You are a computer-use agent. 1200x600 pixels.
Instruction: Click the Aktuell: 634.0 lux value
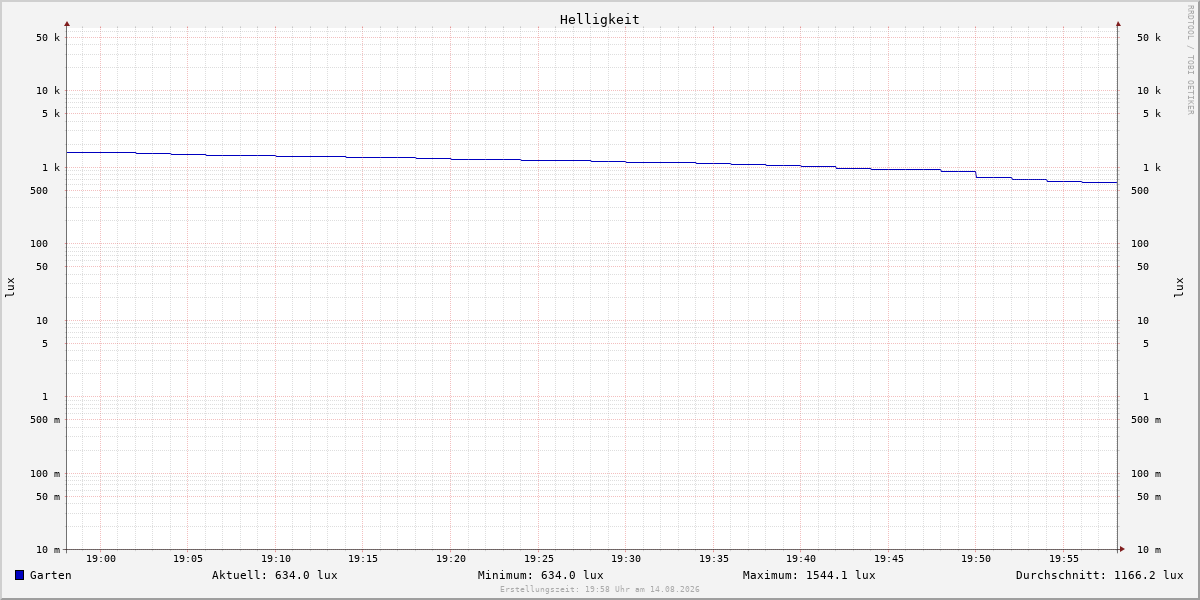point(275,575)
